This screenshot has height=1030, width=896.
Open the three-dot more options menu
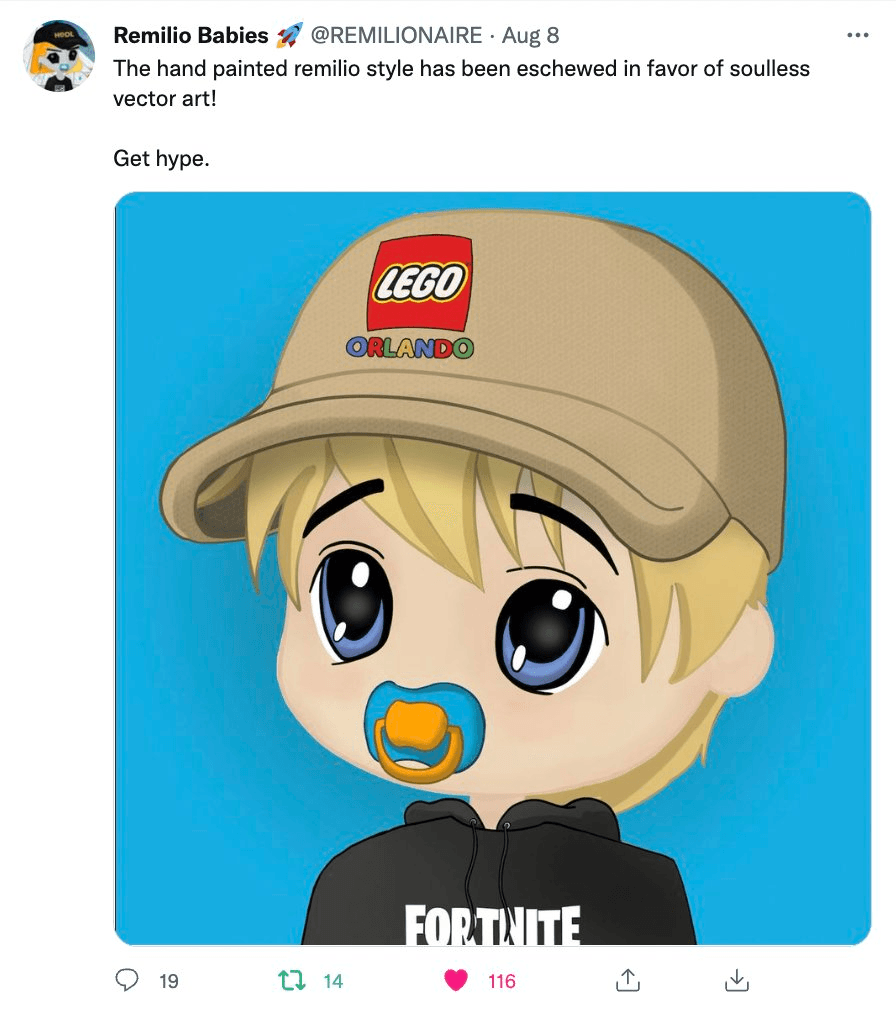(858, 35)
